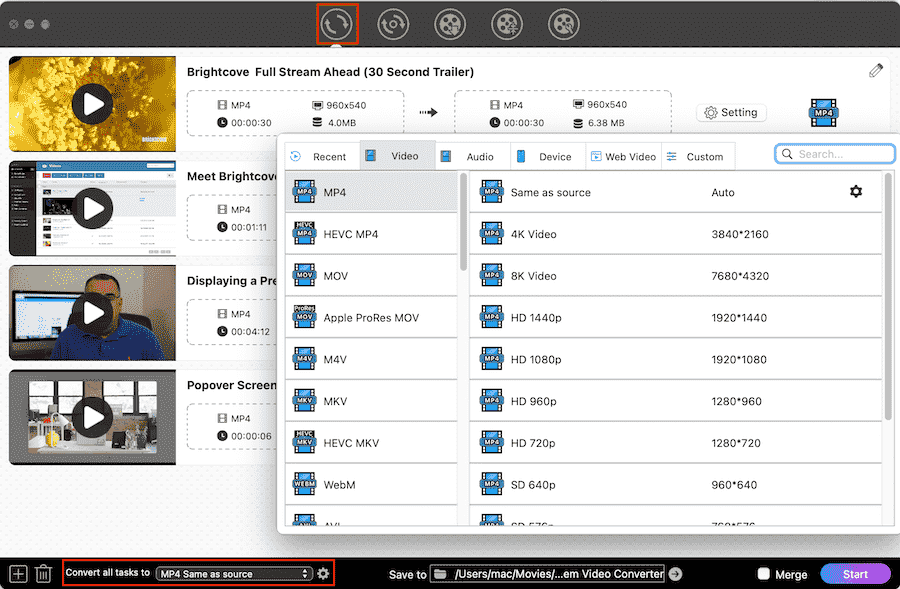Click the format list scrollbar
This screenshot has height=589, width=900.
point(463,222)
